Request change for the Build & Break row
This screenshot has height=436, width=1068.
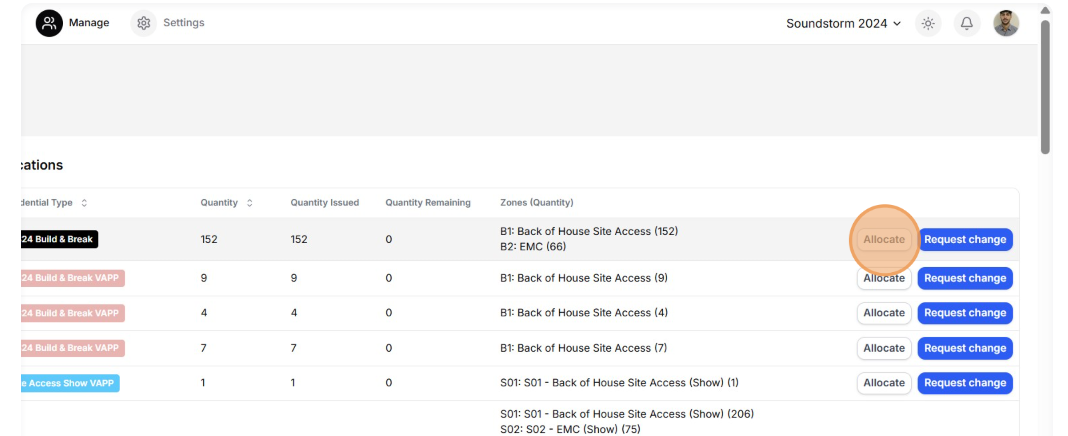965,240
